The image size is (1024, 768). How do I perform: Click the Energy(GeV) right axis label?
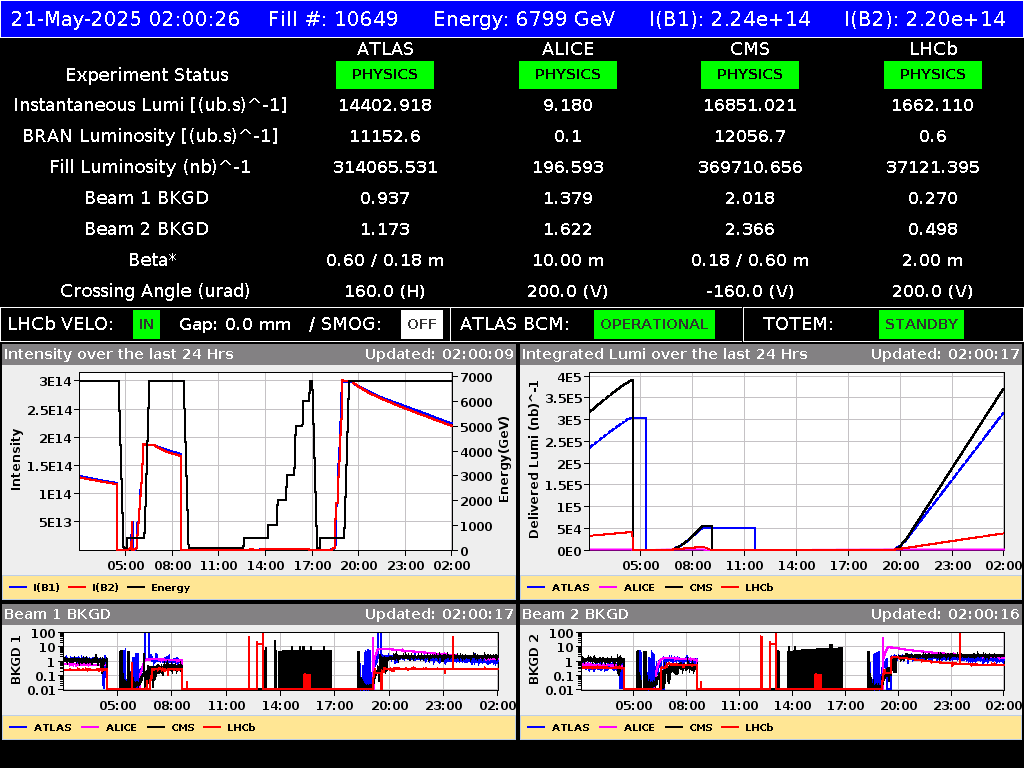point(504,460)
